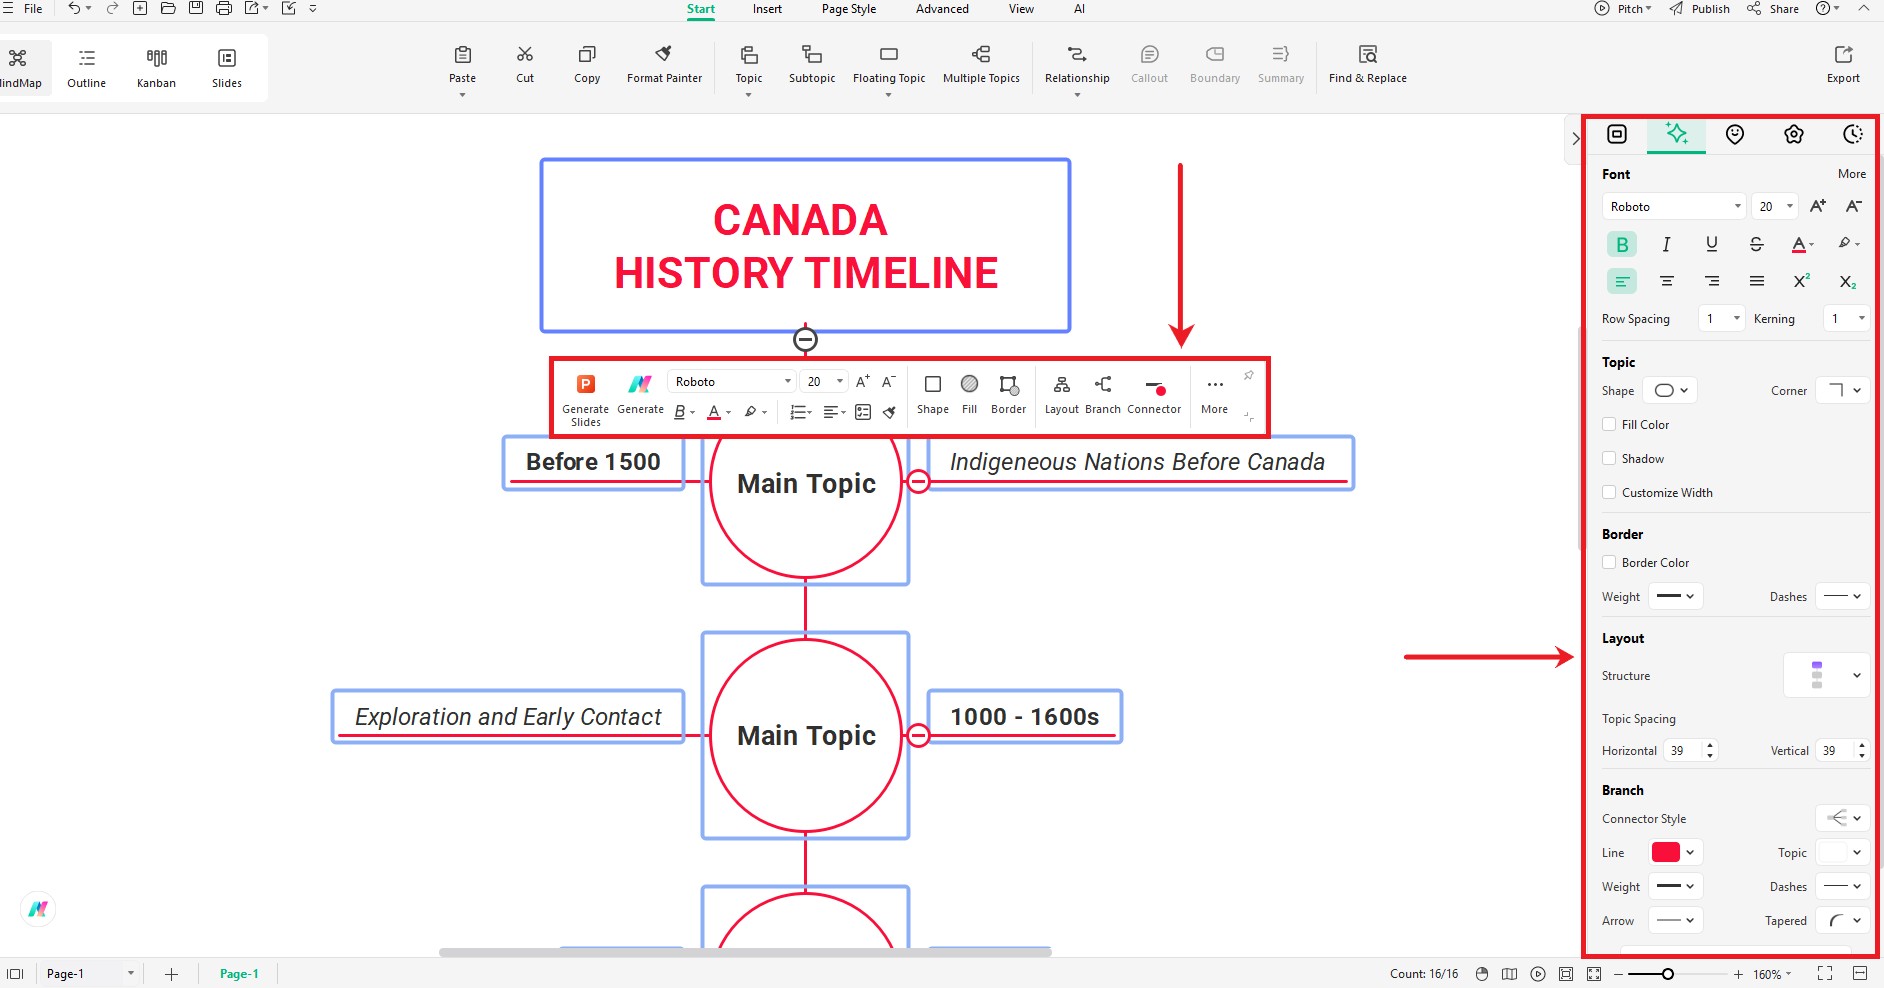Open the File menu
1884x988 pixels.
click(x=33, y=8)
